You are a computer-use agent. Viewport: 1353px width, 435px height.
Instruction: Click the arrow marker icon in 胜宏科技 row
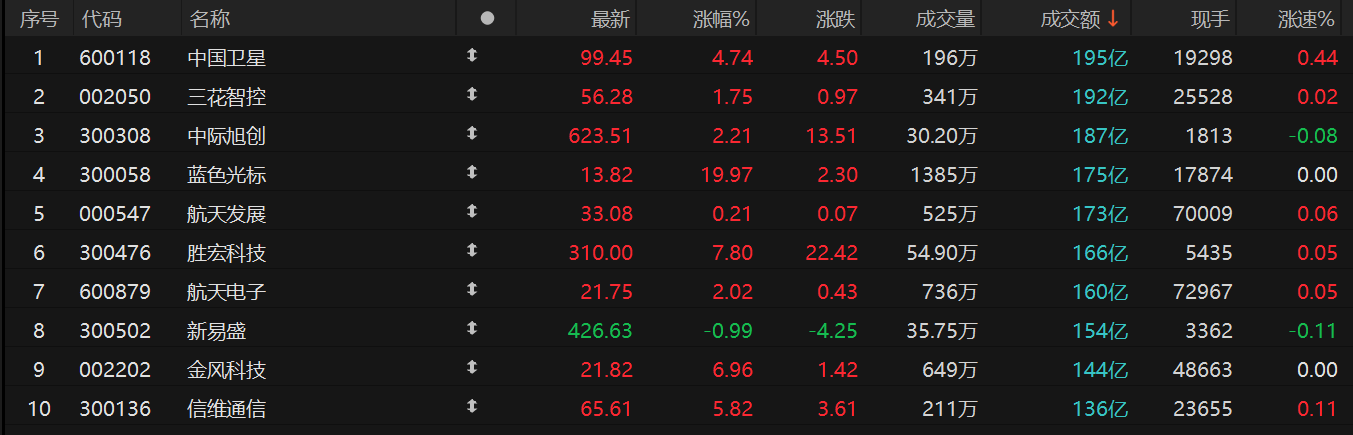[x=472, y=252]
